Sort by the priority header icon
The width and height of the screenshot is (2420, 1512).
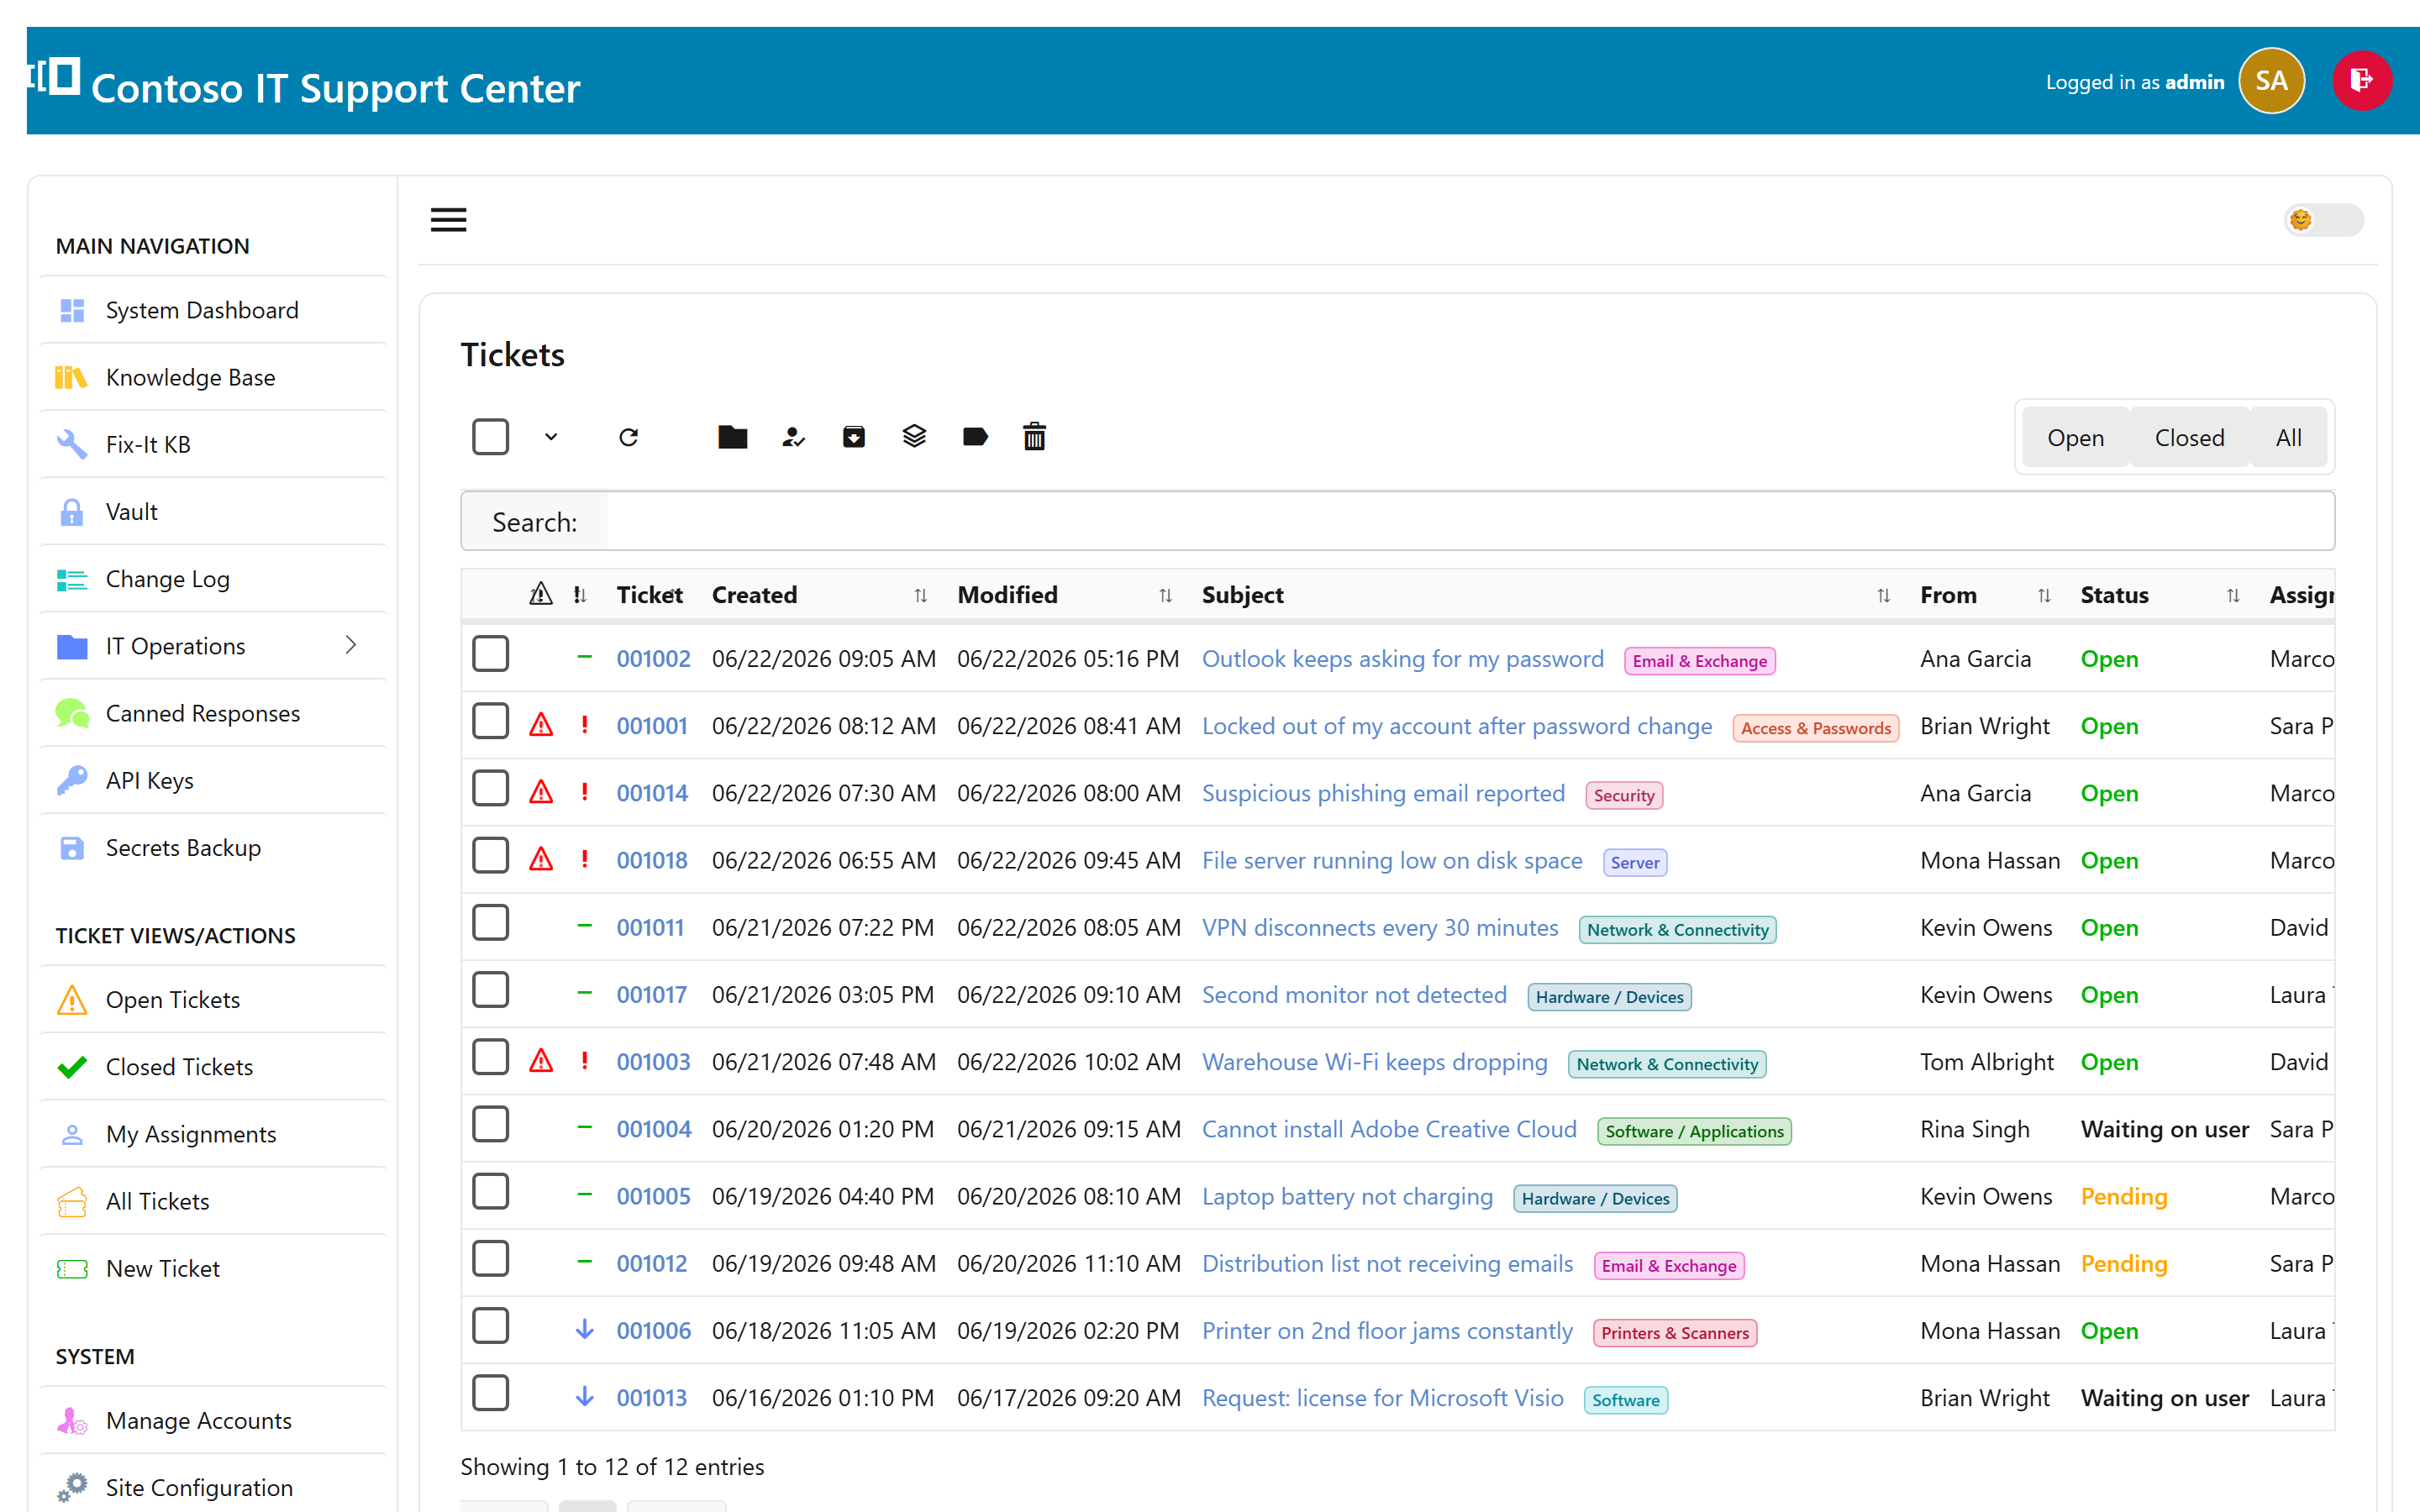[580, 595]
